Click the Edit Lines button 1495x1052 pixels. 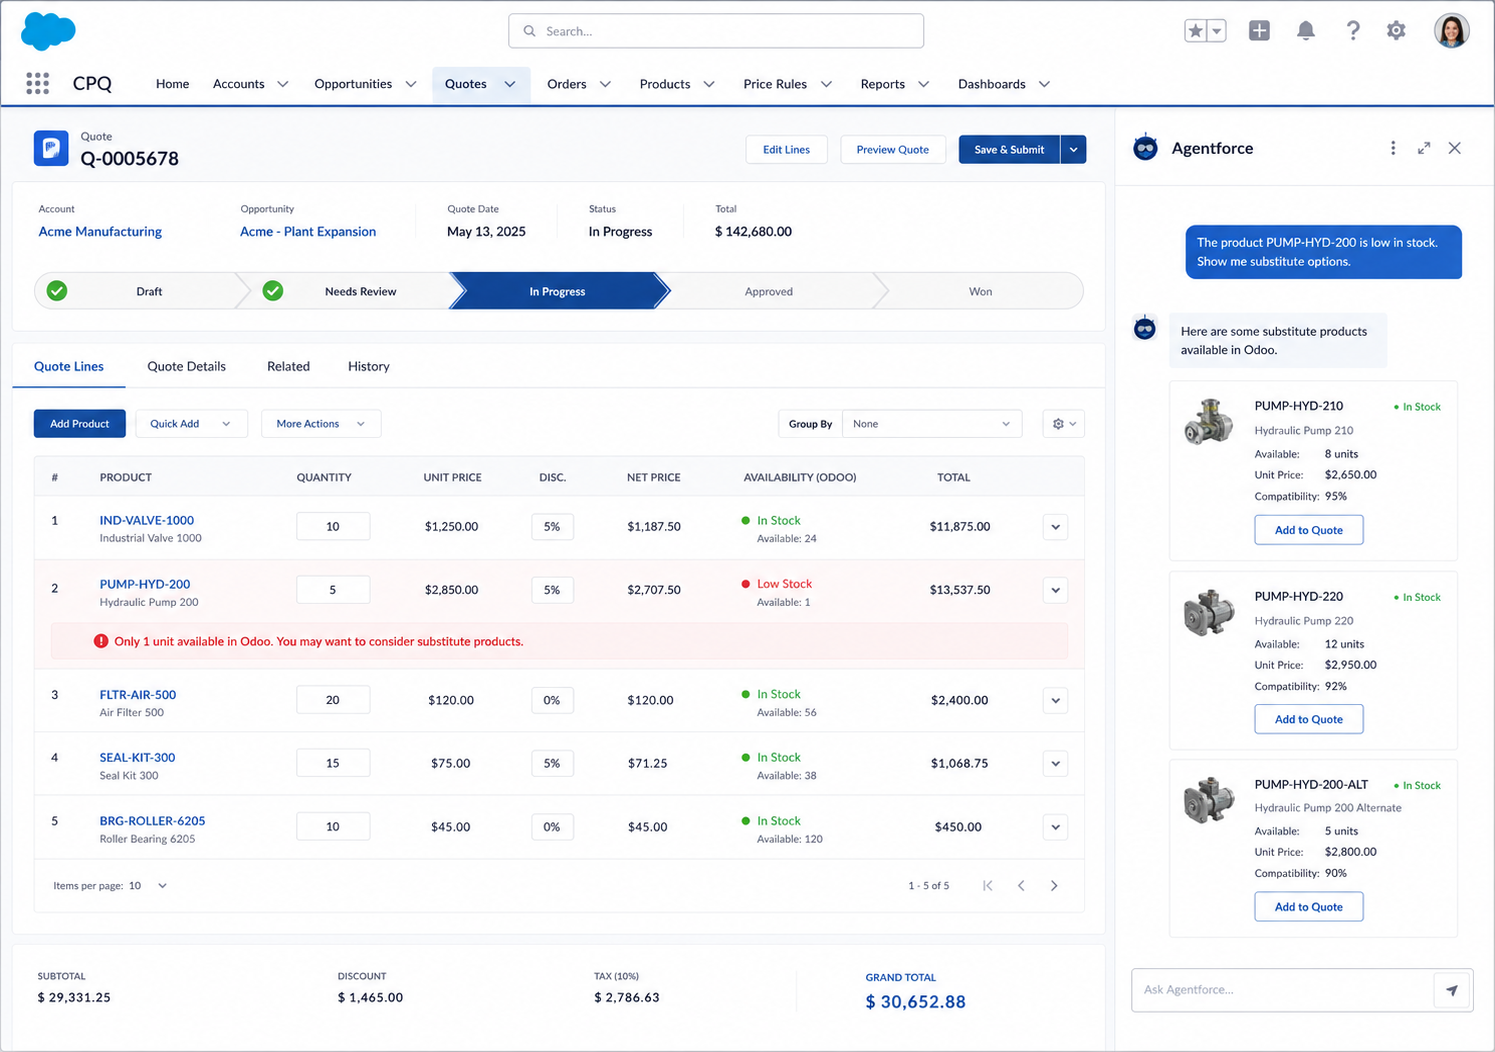point(786,149)
